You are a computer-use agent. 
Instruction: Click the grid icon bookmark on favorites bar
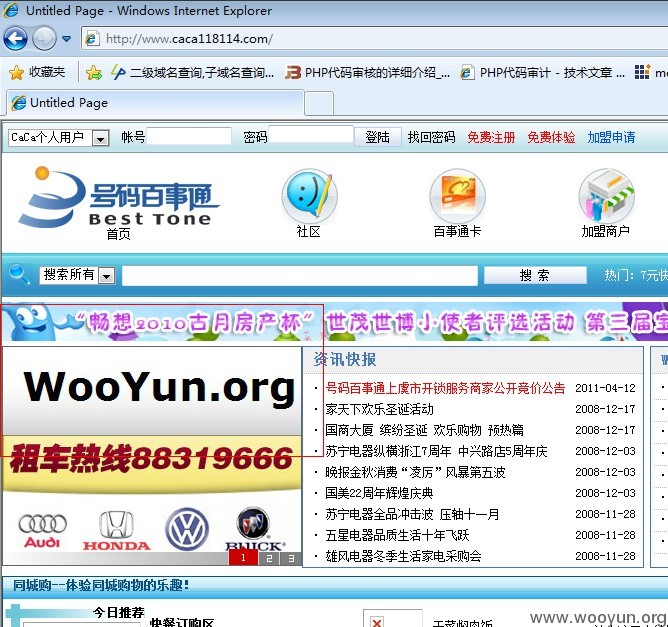coord(642,72)
